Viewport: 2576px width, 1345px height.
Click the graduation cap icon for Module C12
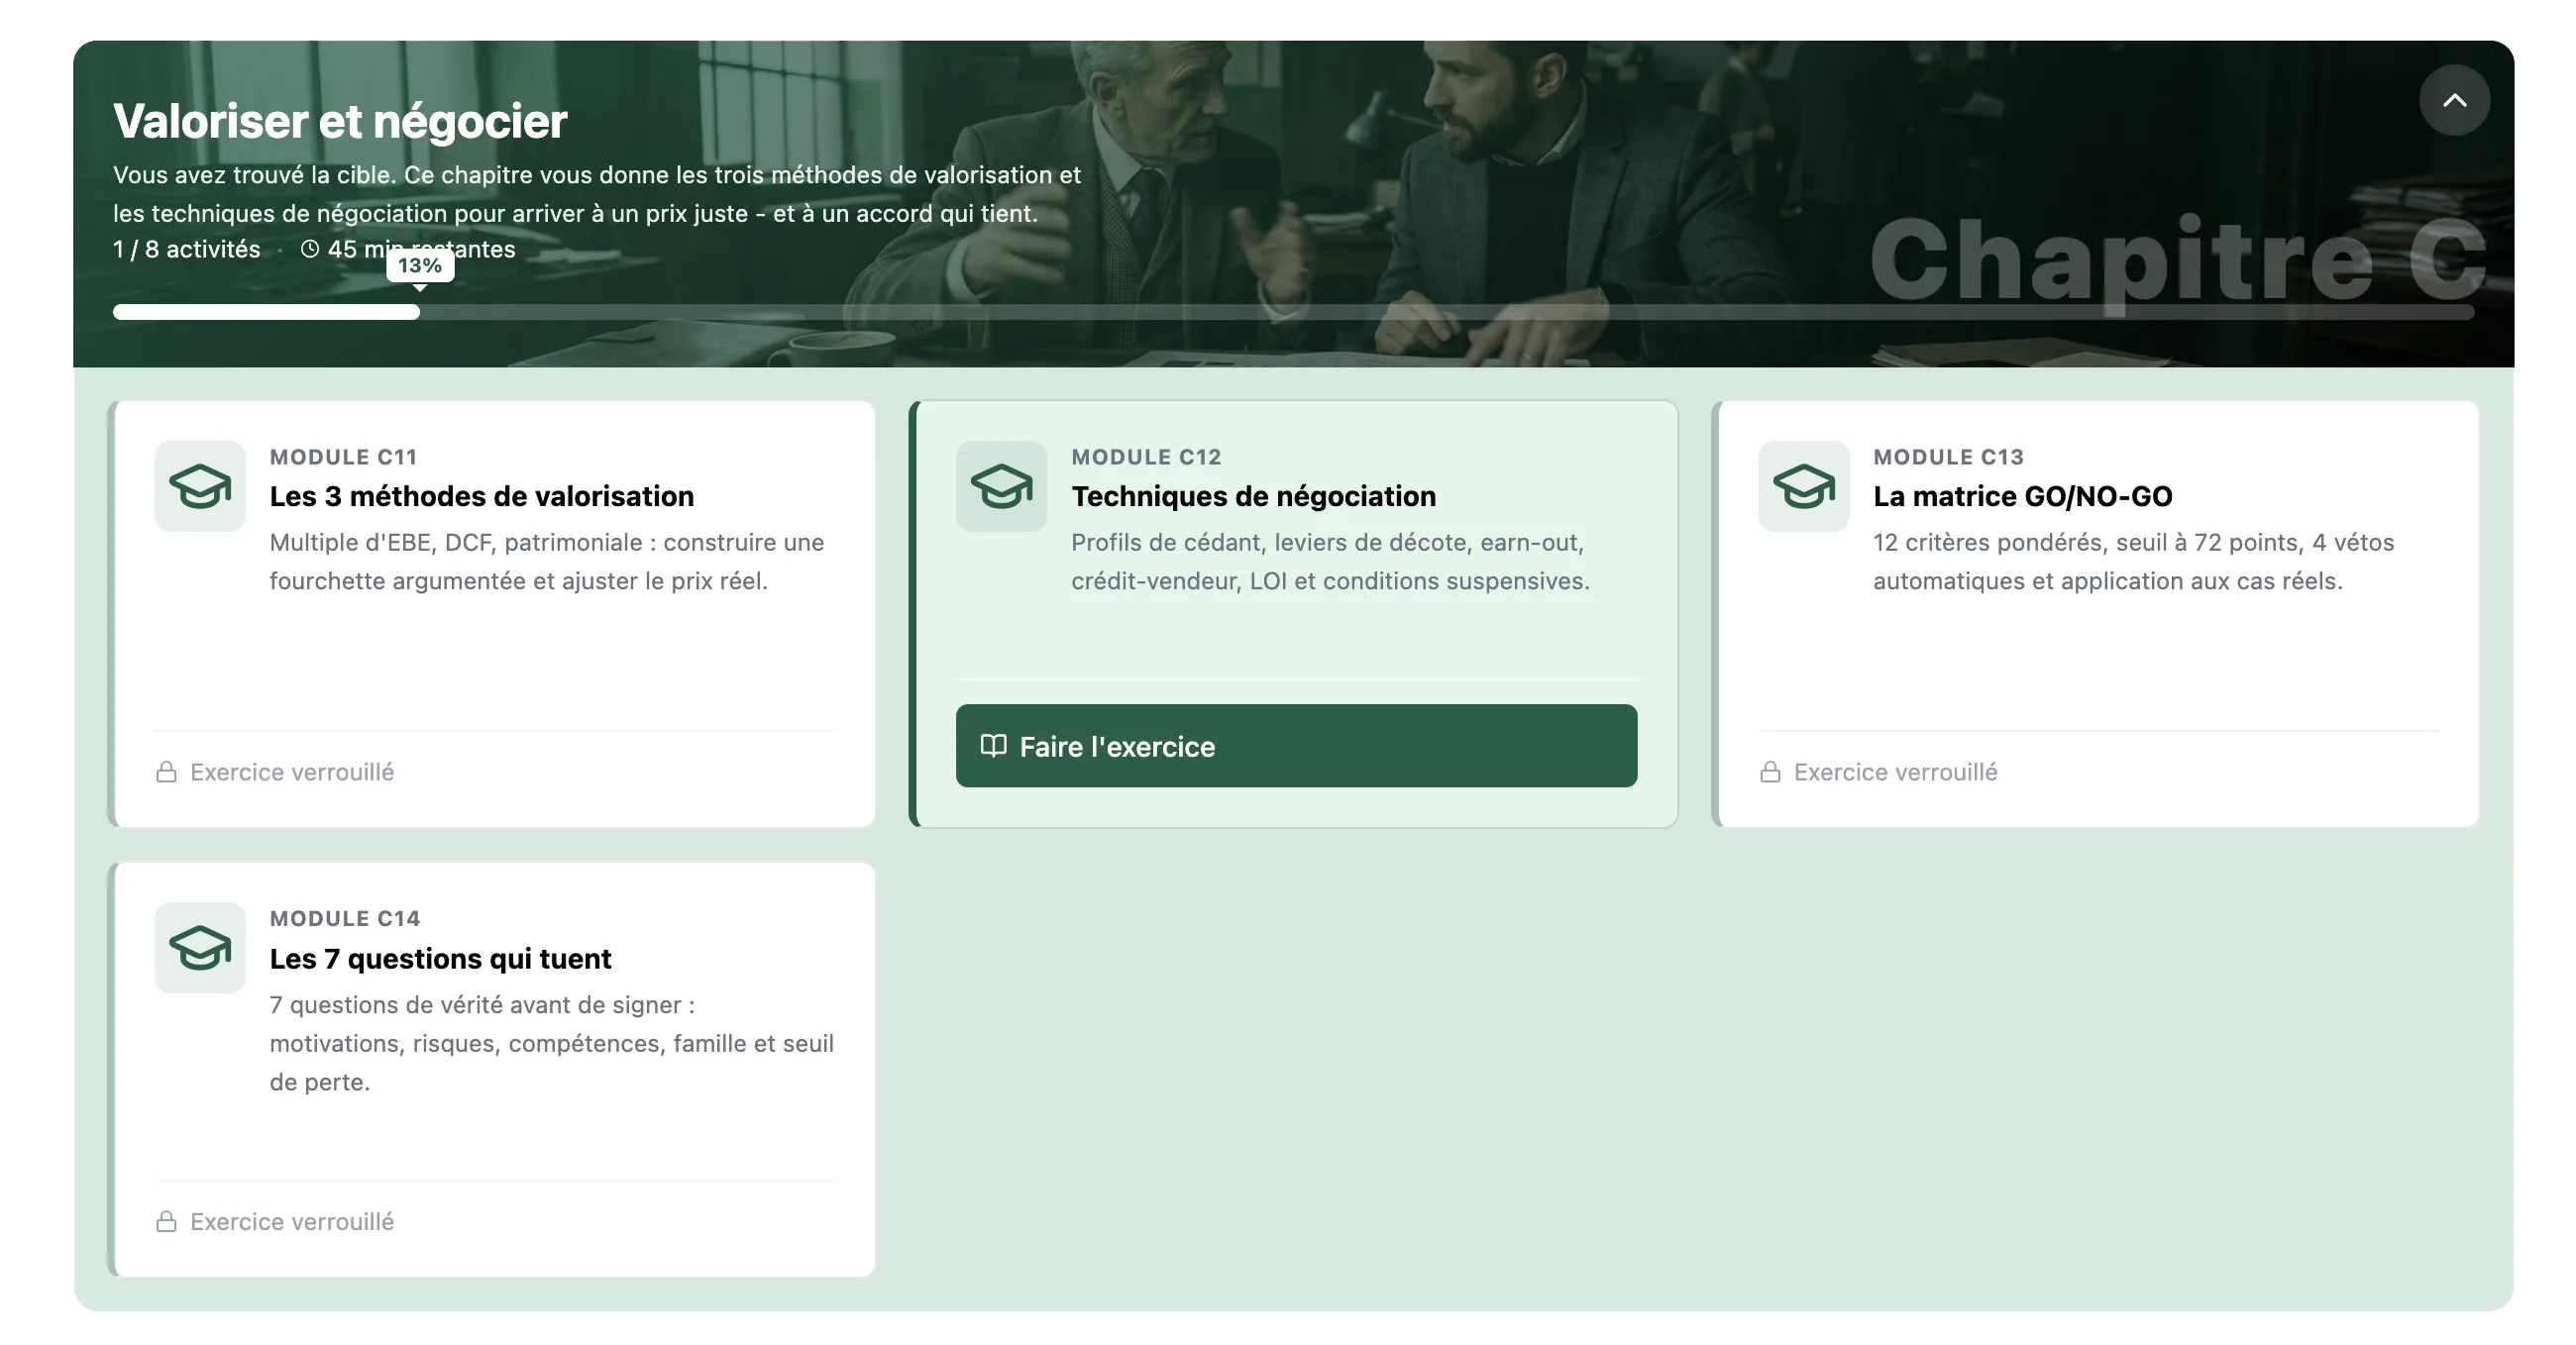tap(1001, 486)
